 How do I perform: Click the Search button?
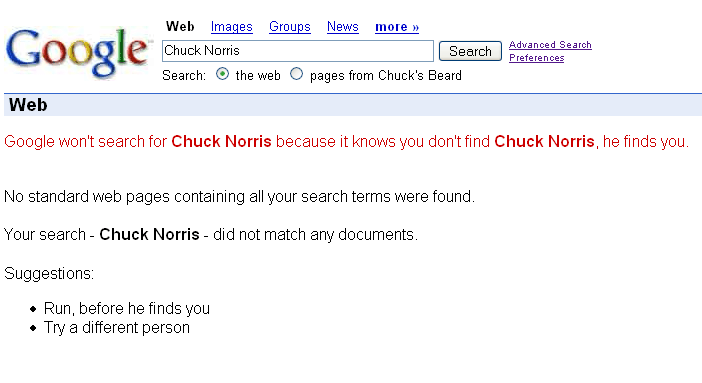(470, 51)
